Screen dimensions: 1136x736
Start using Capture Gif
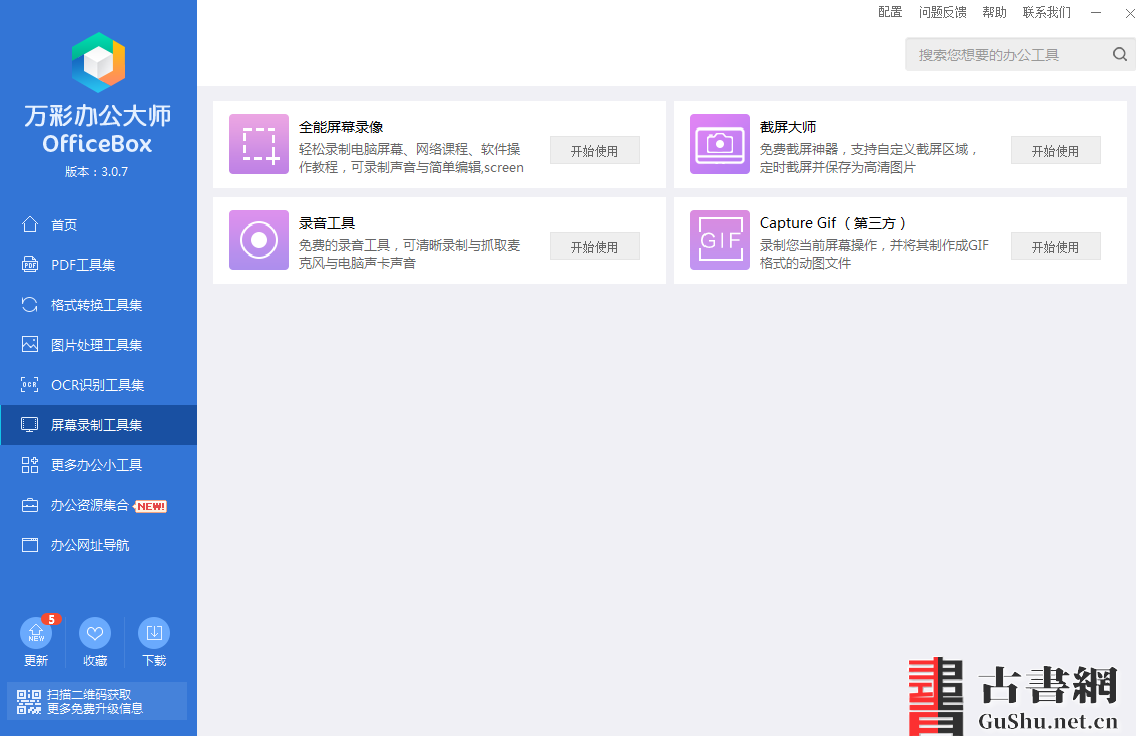pos(1056,246)
